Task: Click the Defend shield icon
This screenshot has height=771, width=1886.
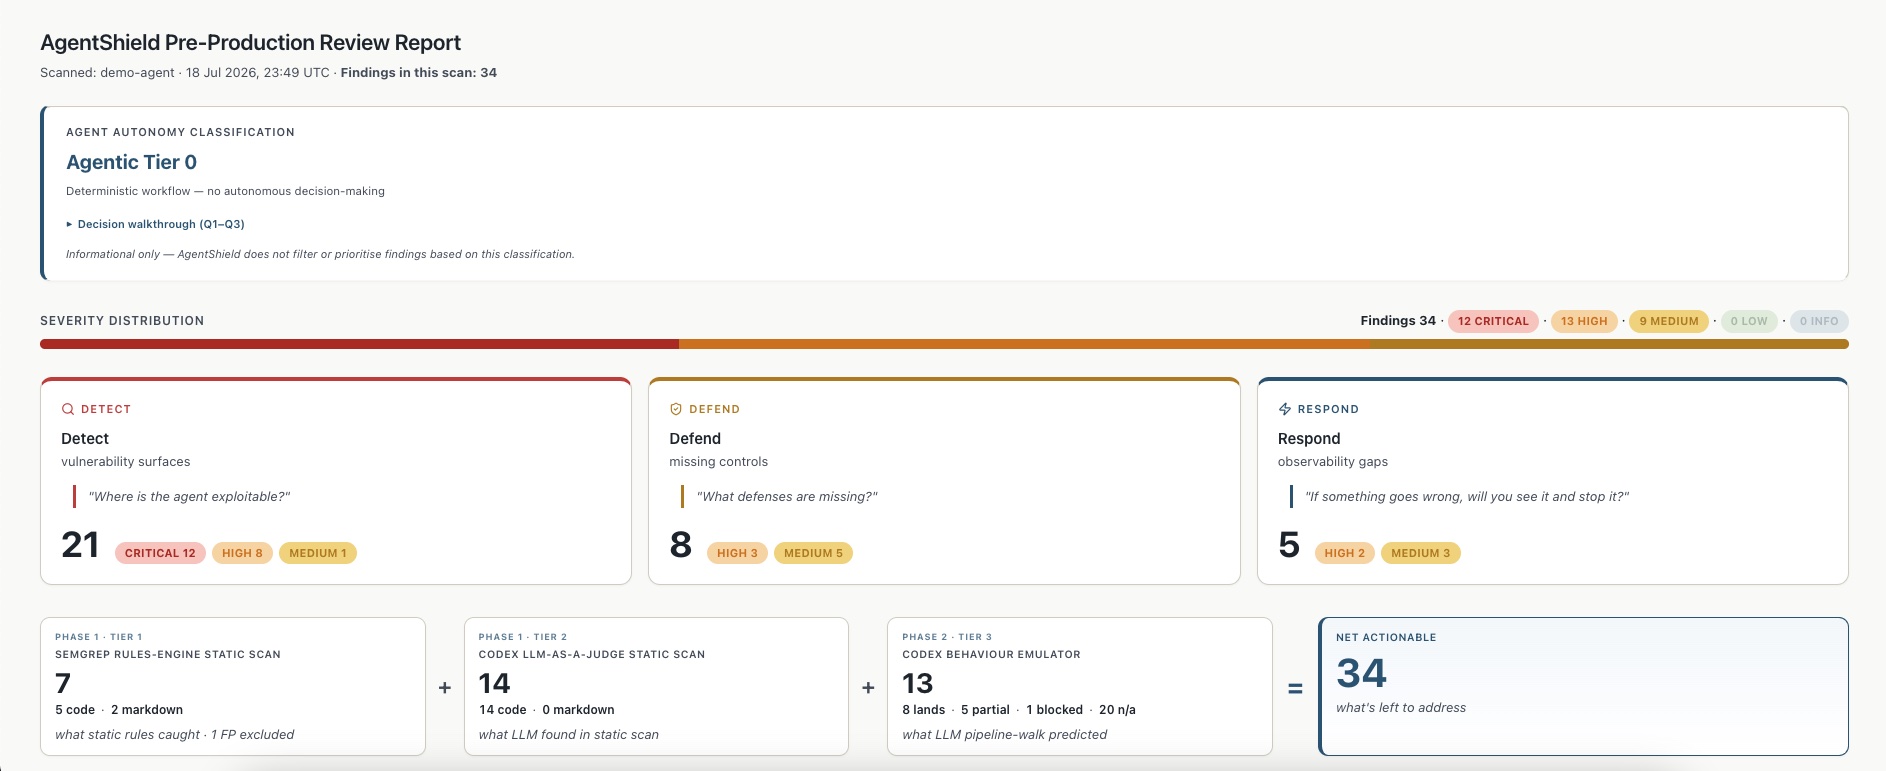Action: [x=676, y=409]
